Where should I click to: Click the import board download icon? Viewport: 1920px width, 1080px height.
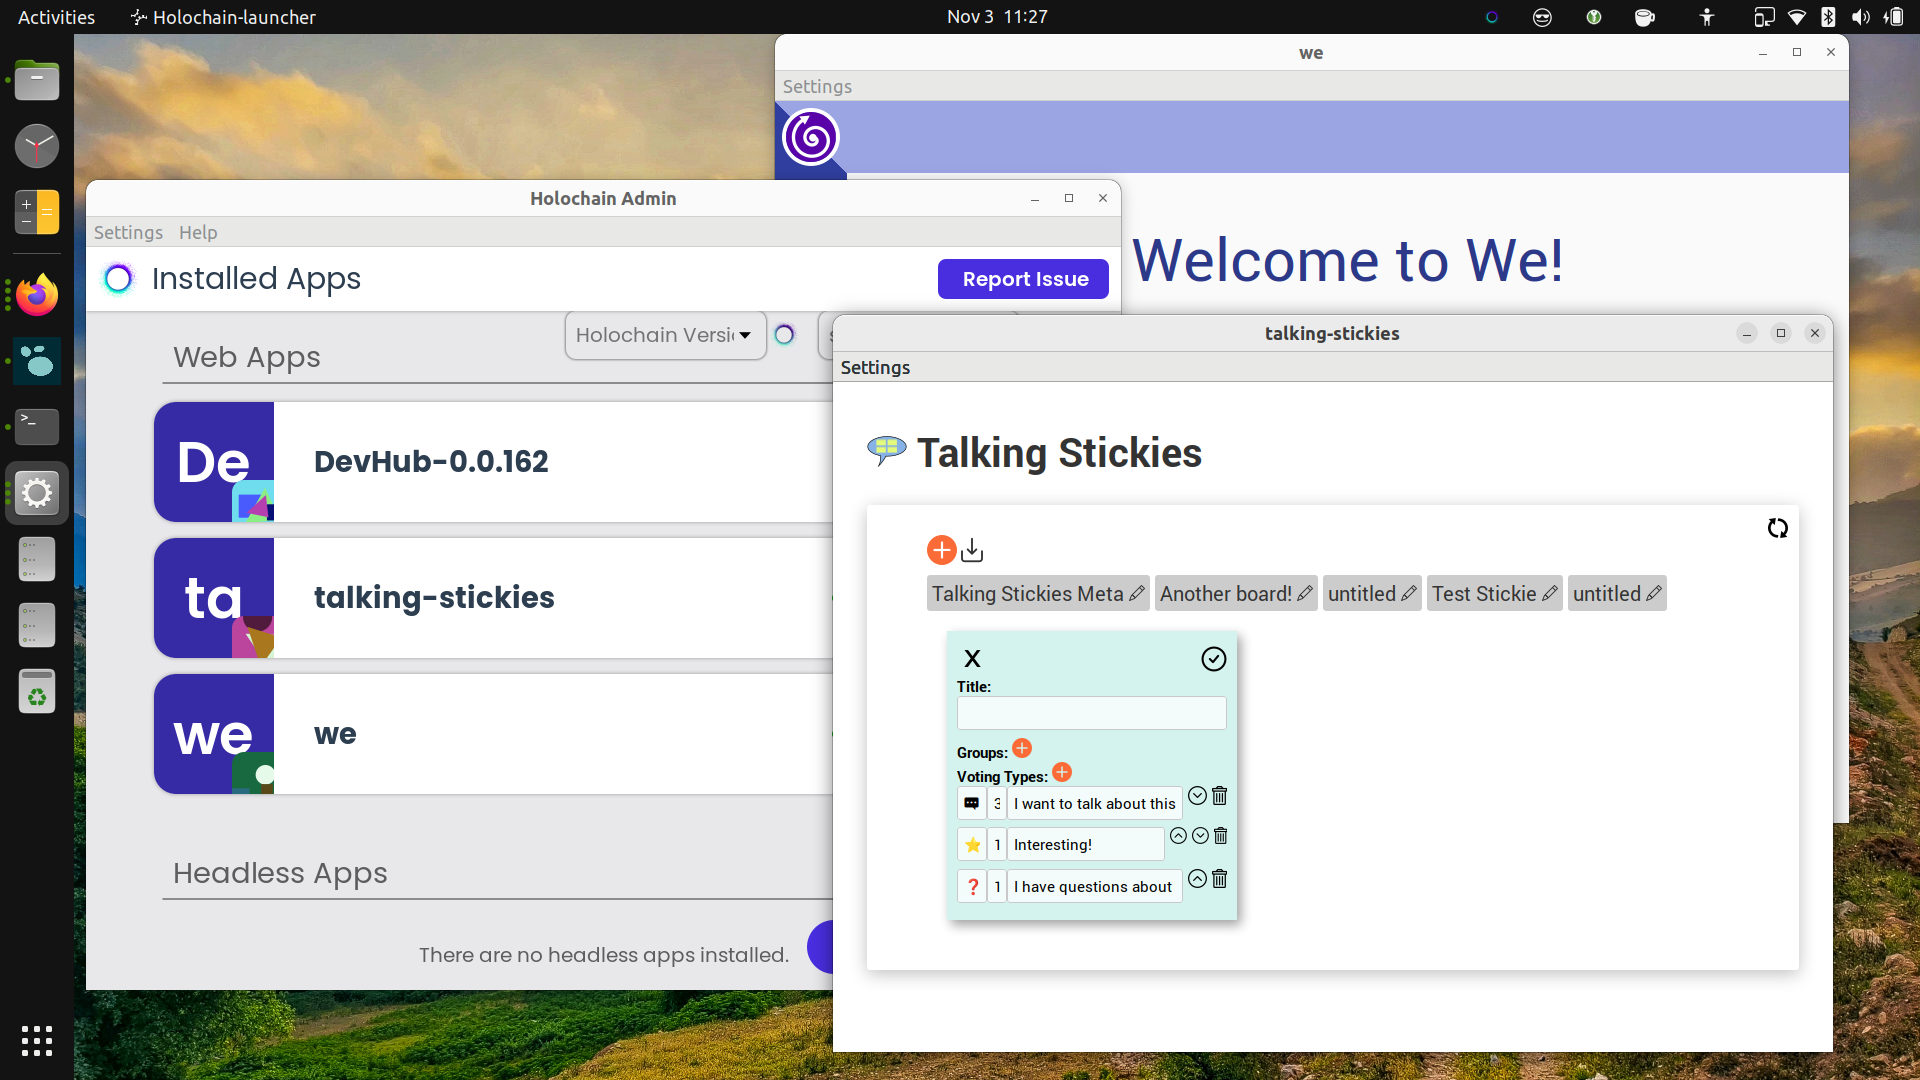point(972,550)
